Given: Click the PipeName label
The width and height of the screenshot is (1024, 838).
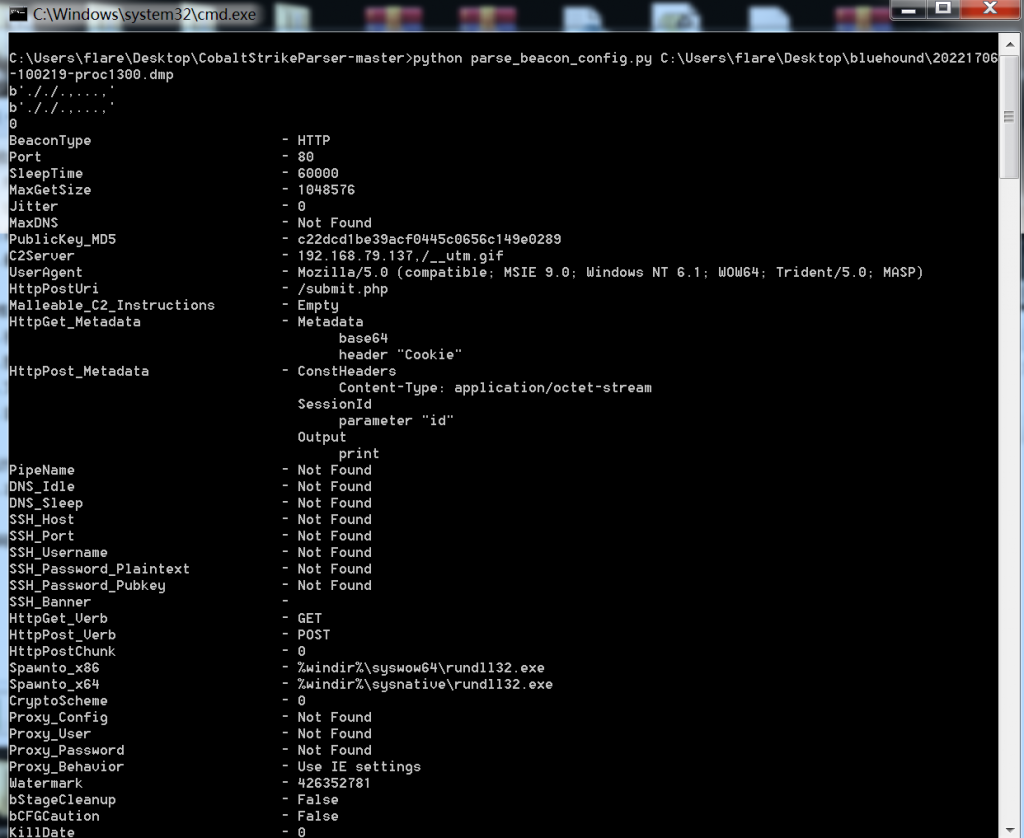Looking at the screenshot, I should pyautogui.click(x=42, y=470).
